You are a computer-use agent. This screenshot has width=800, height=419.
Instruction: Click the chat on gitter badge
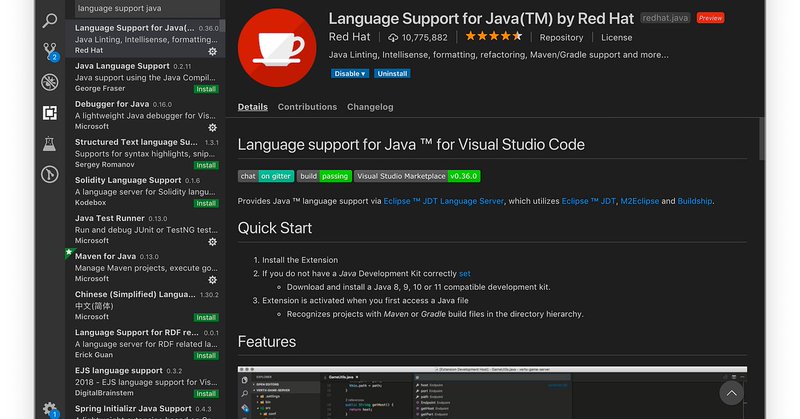tap(266, 176)
